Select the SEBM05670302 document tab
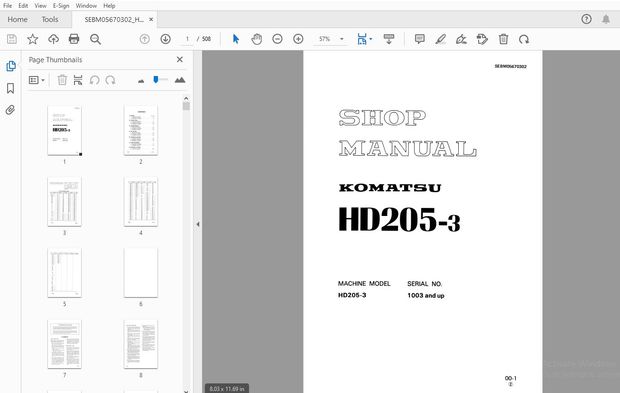620x393 pixels. (114, 19)
